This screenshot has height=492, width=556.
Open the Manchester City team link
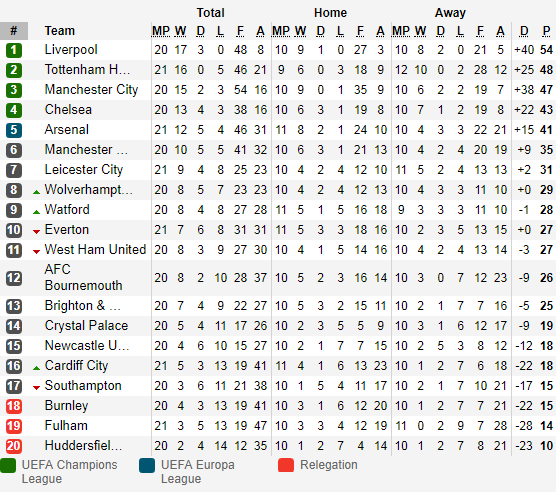click(x=91, y=90)
